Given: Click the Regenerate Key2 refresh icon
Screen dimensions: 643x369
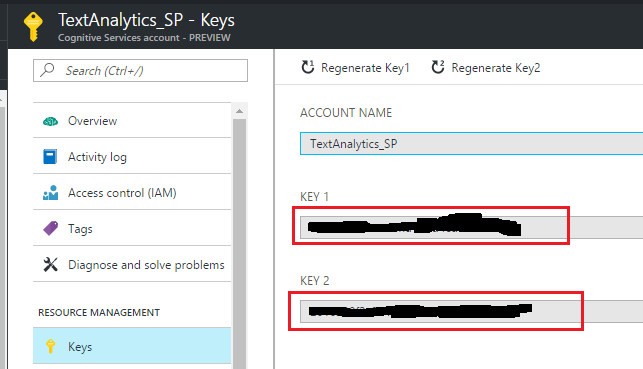Looking at the screenshot, I should pos(438,67).
